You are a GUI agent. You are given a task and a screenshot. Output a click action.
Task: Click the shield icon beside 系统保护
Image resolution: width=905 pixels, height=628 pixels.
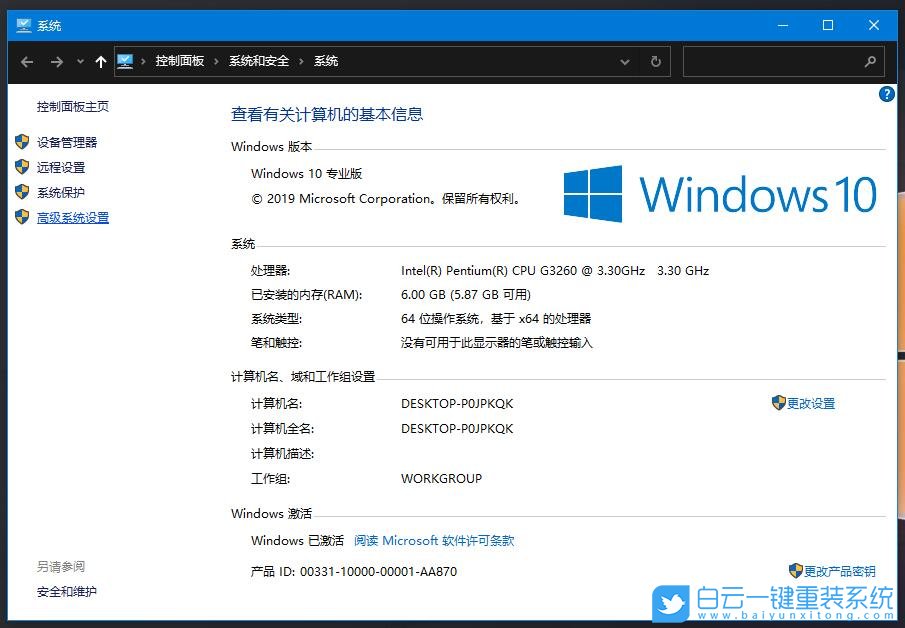(x=23, y=192)
